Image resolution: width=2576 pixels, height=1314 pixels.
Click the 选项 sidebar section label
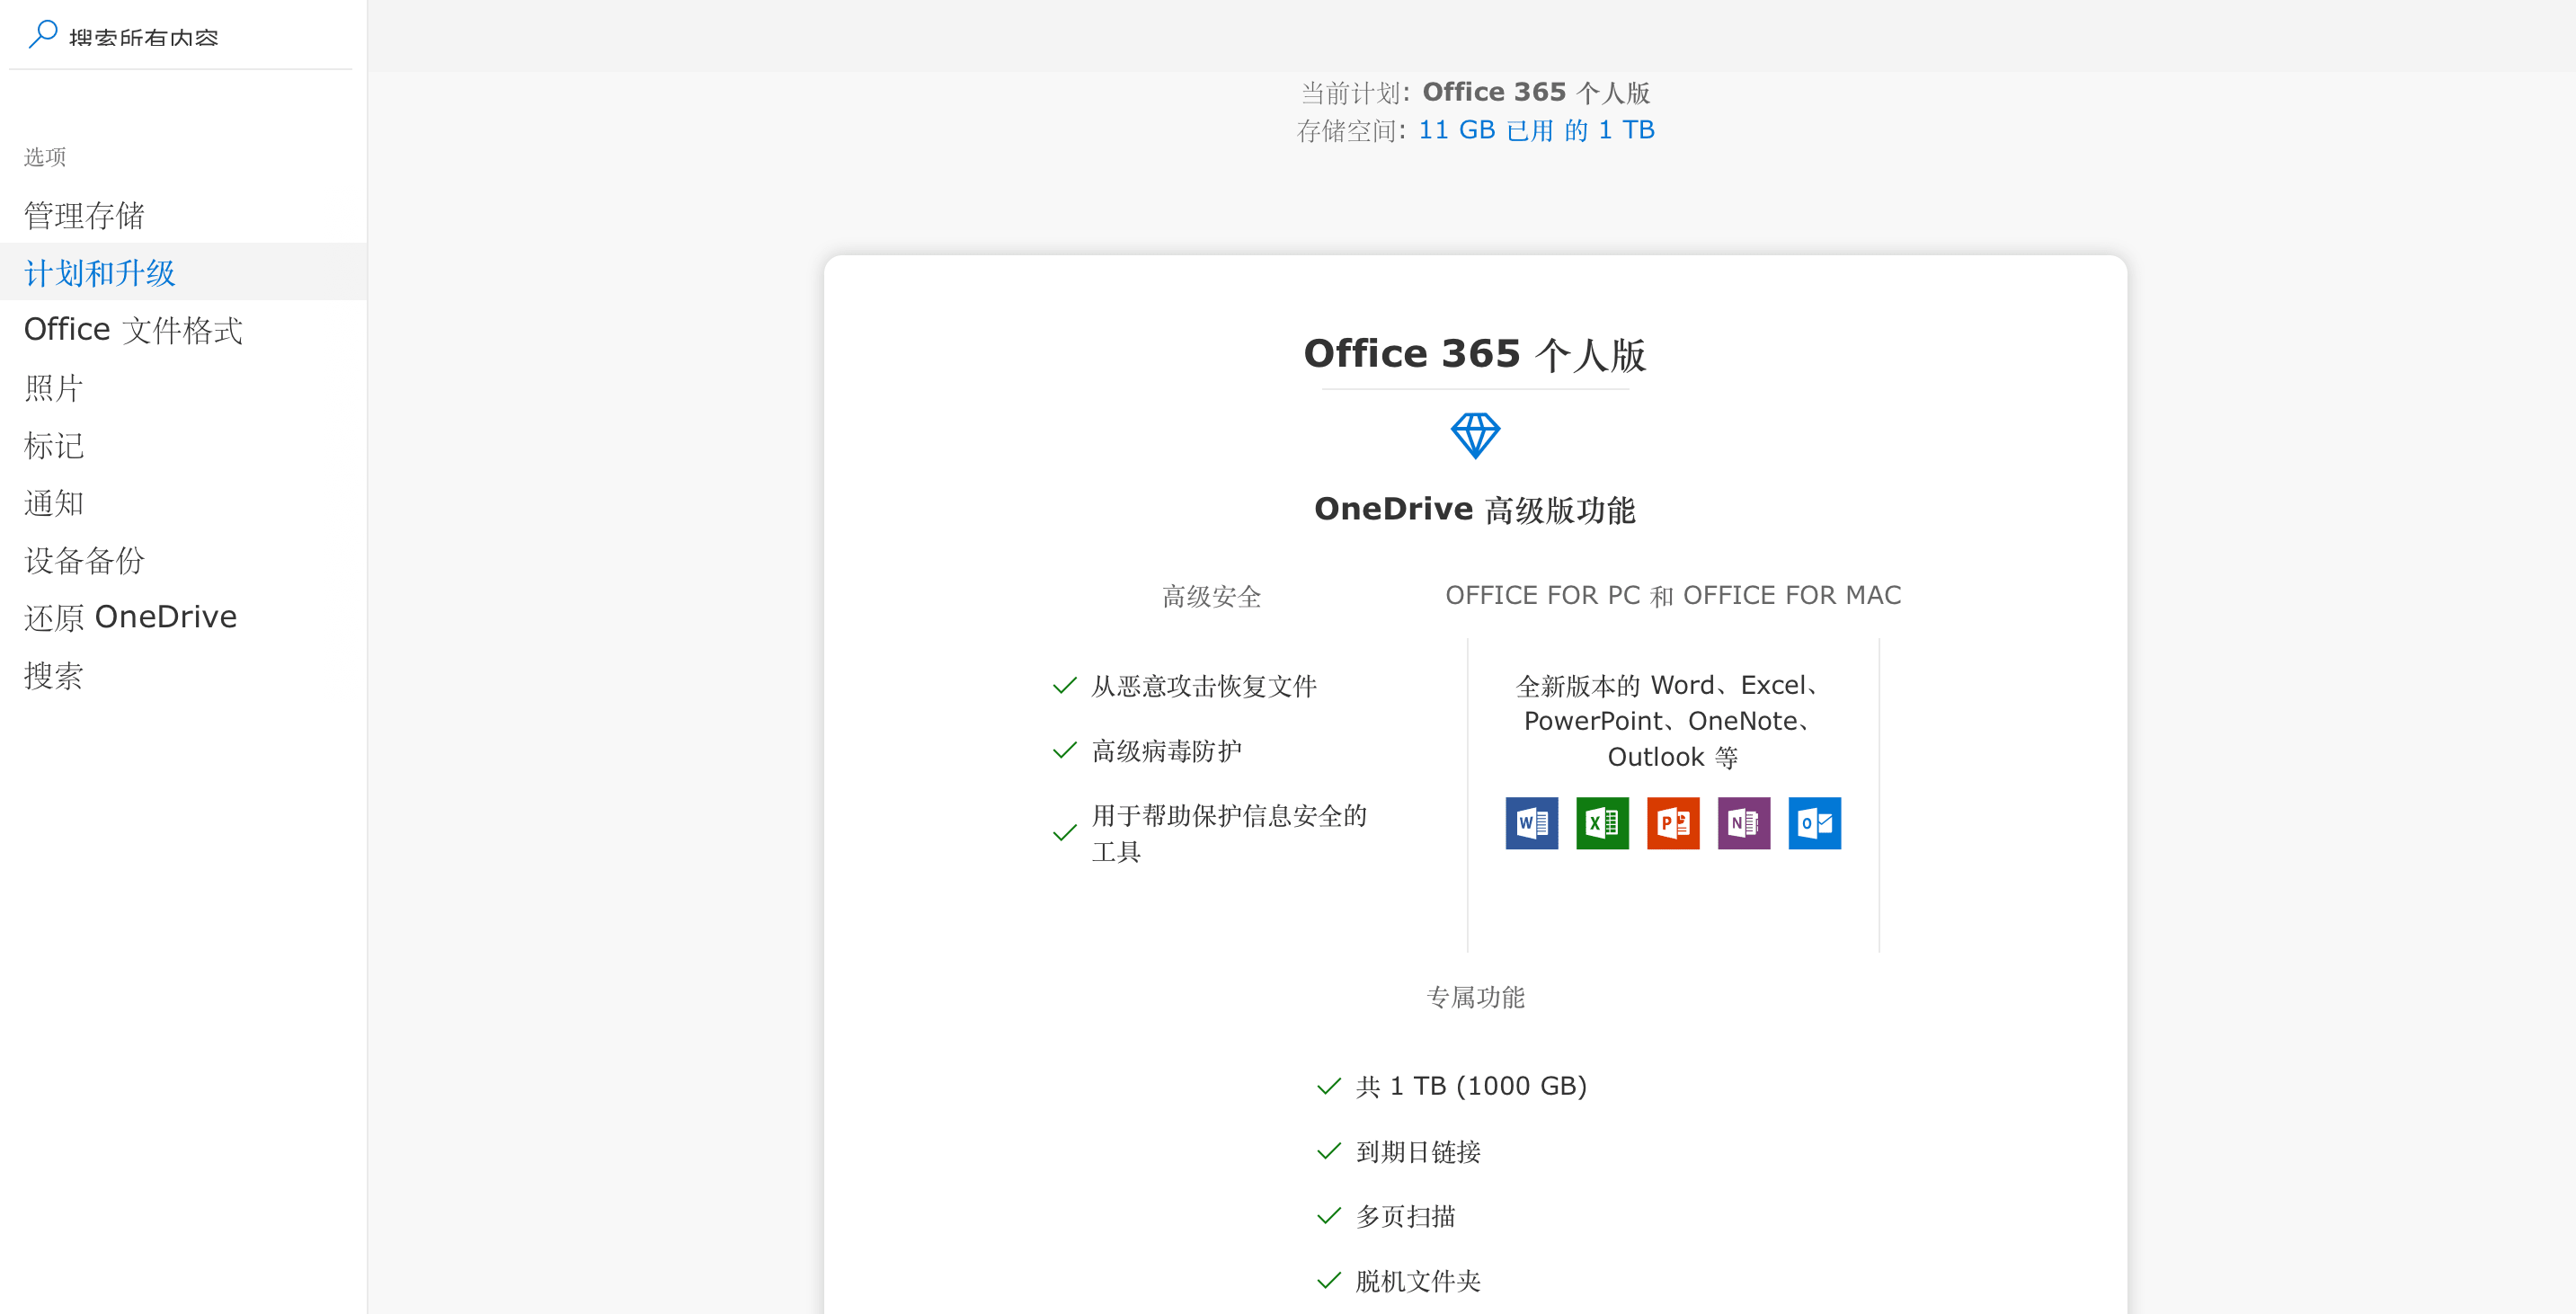[x=45, y=157]
